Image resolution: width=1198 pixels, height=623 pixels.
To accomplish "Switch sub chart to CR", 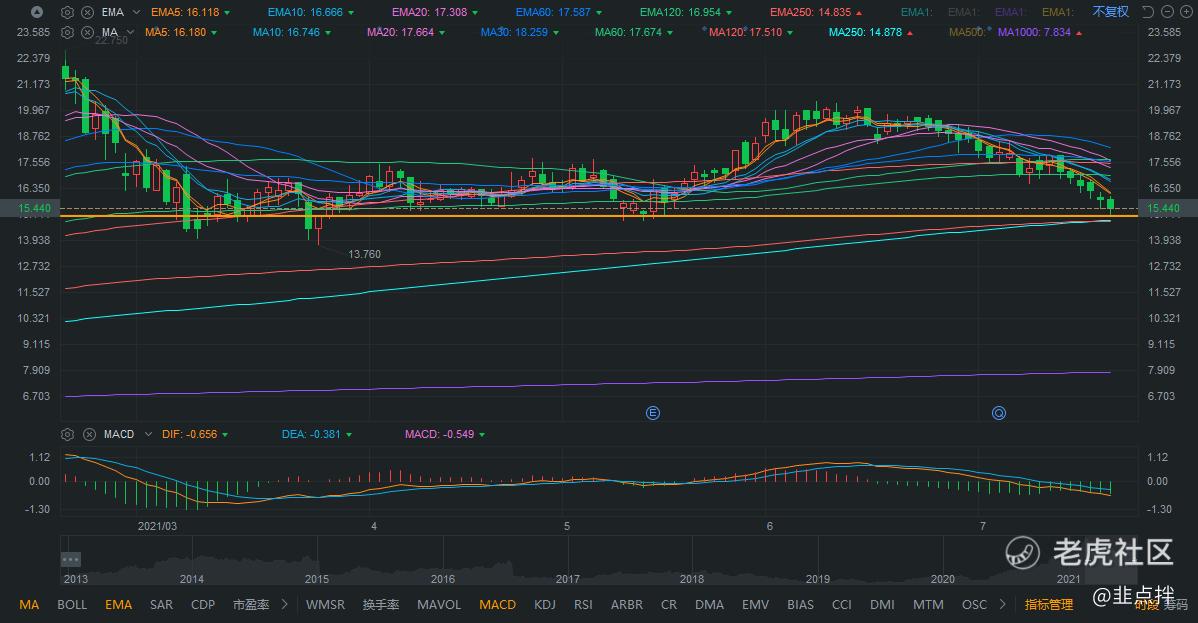I will tap(669, 605).
